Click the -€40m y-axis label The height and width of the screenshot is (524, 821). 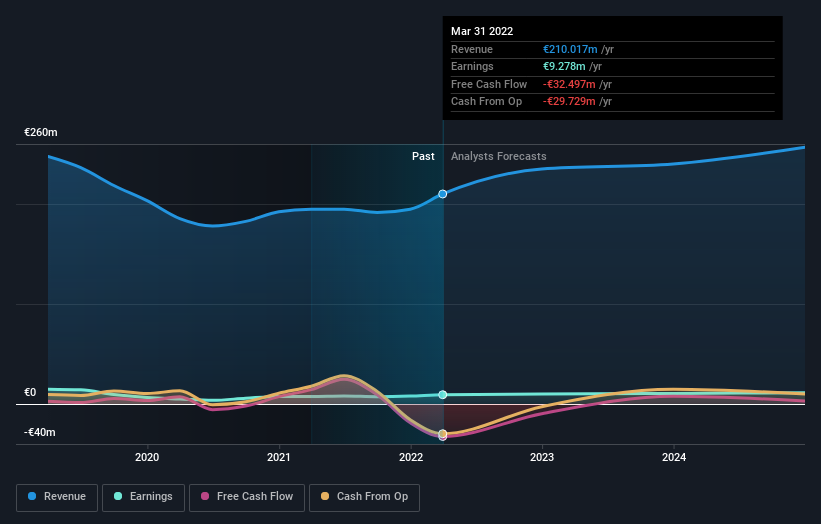(x=39, y=432)
